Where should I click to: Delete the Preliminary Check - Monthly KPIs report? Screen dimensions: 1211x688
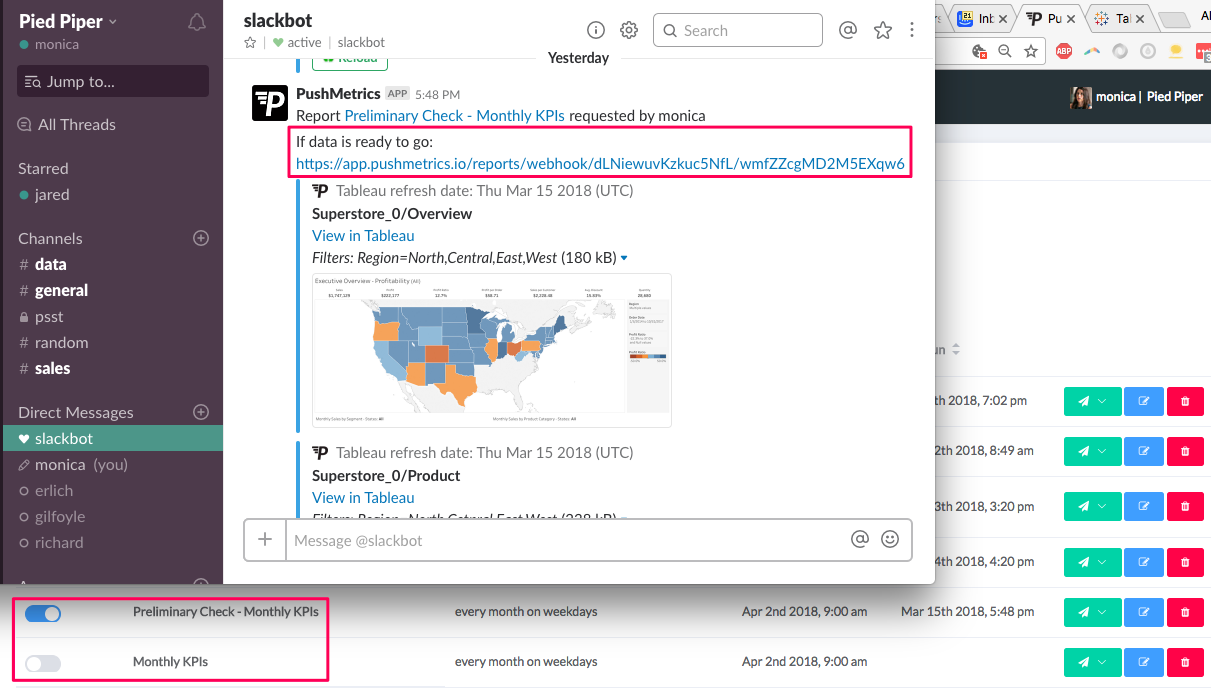1185,612
